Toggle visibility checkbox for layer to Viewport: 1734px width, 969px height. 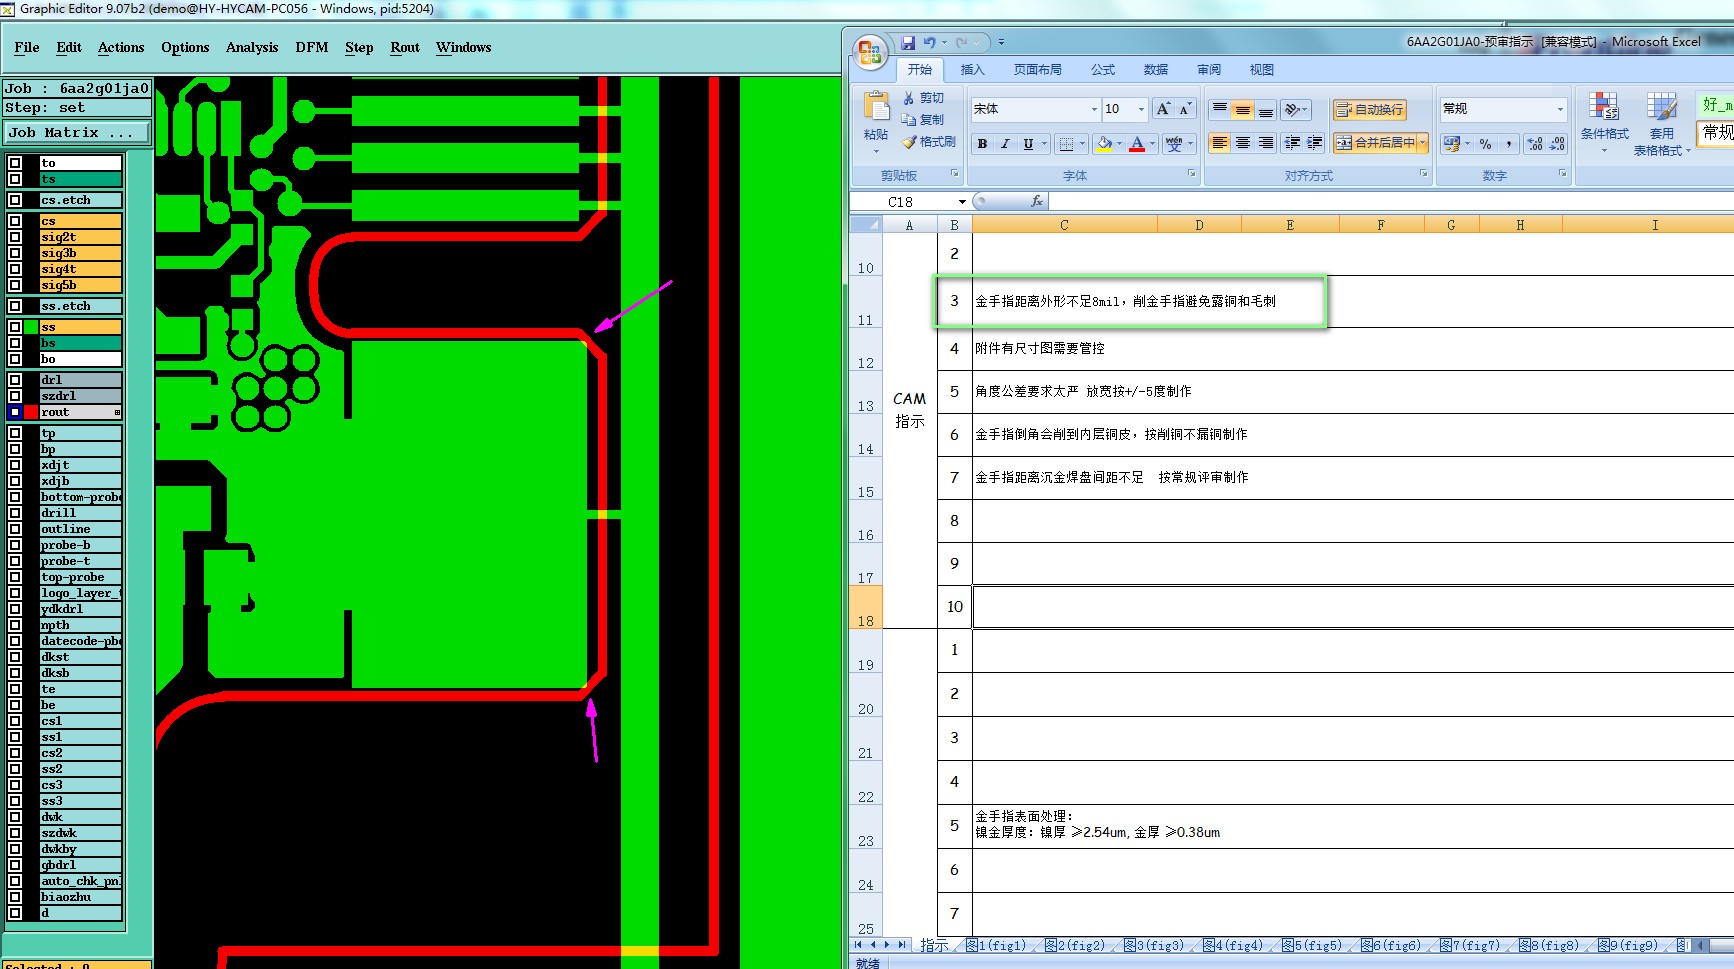click(x=15, y=163)
